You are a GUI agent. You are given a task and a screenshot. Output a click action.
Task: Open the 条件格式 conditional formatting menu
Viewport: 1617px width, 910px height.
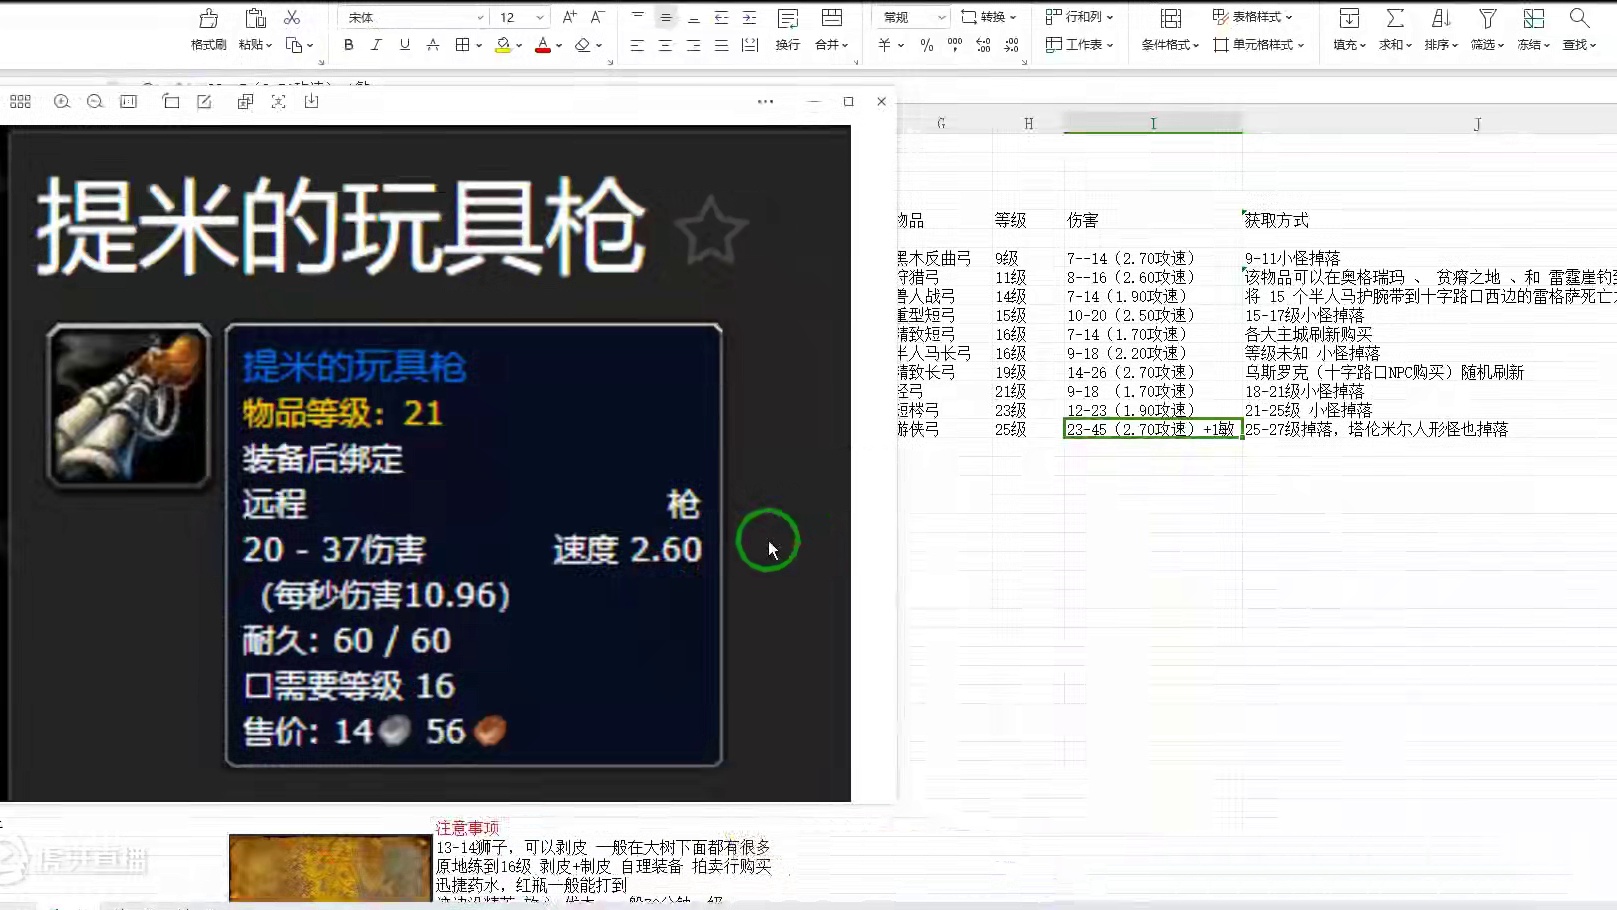1166,45
